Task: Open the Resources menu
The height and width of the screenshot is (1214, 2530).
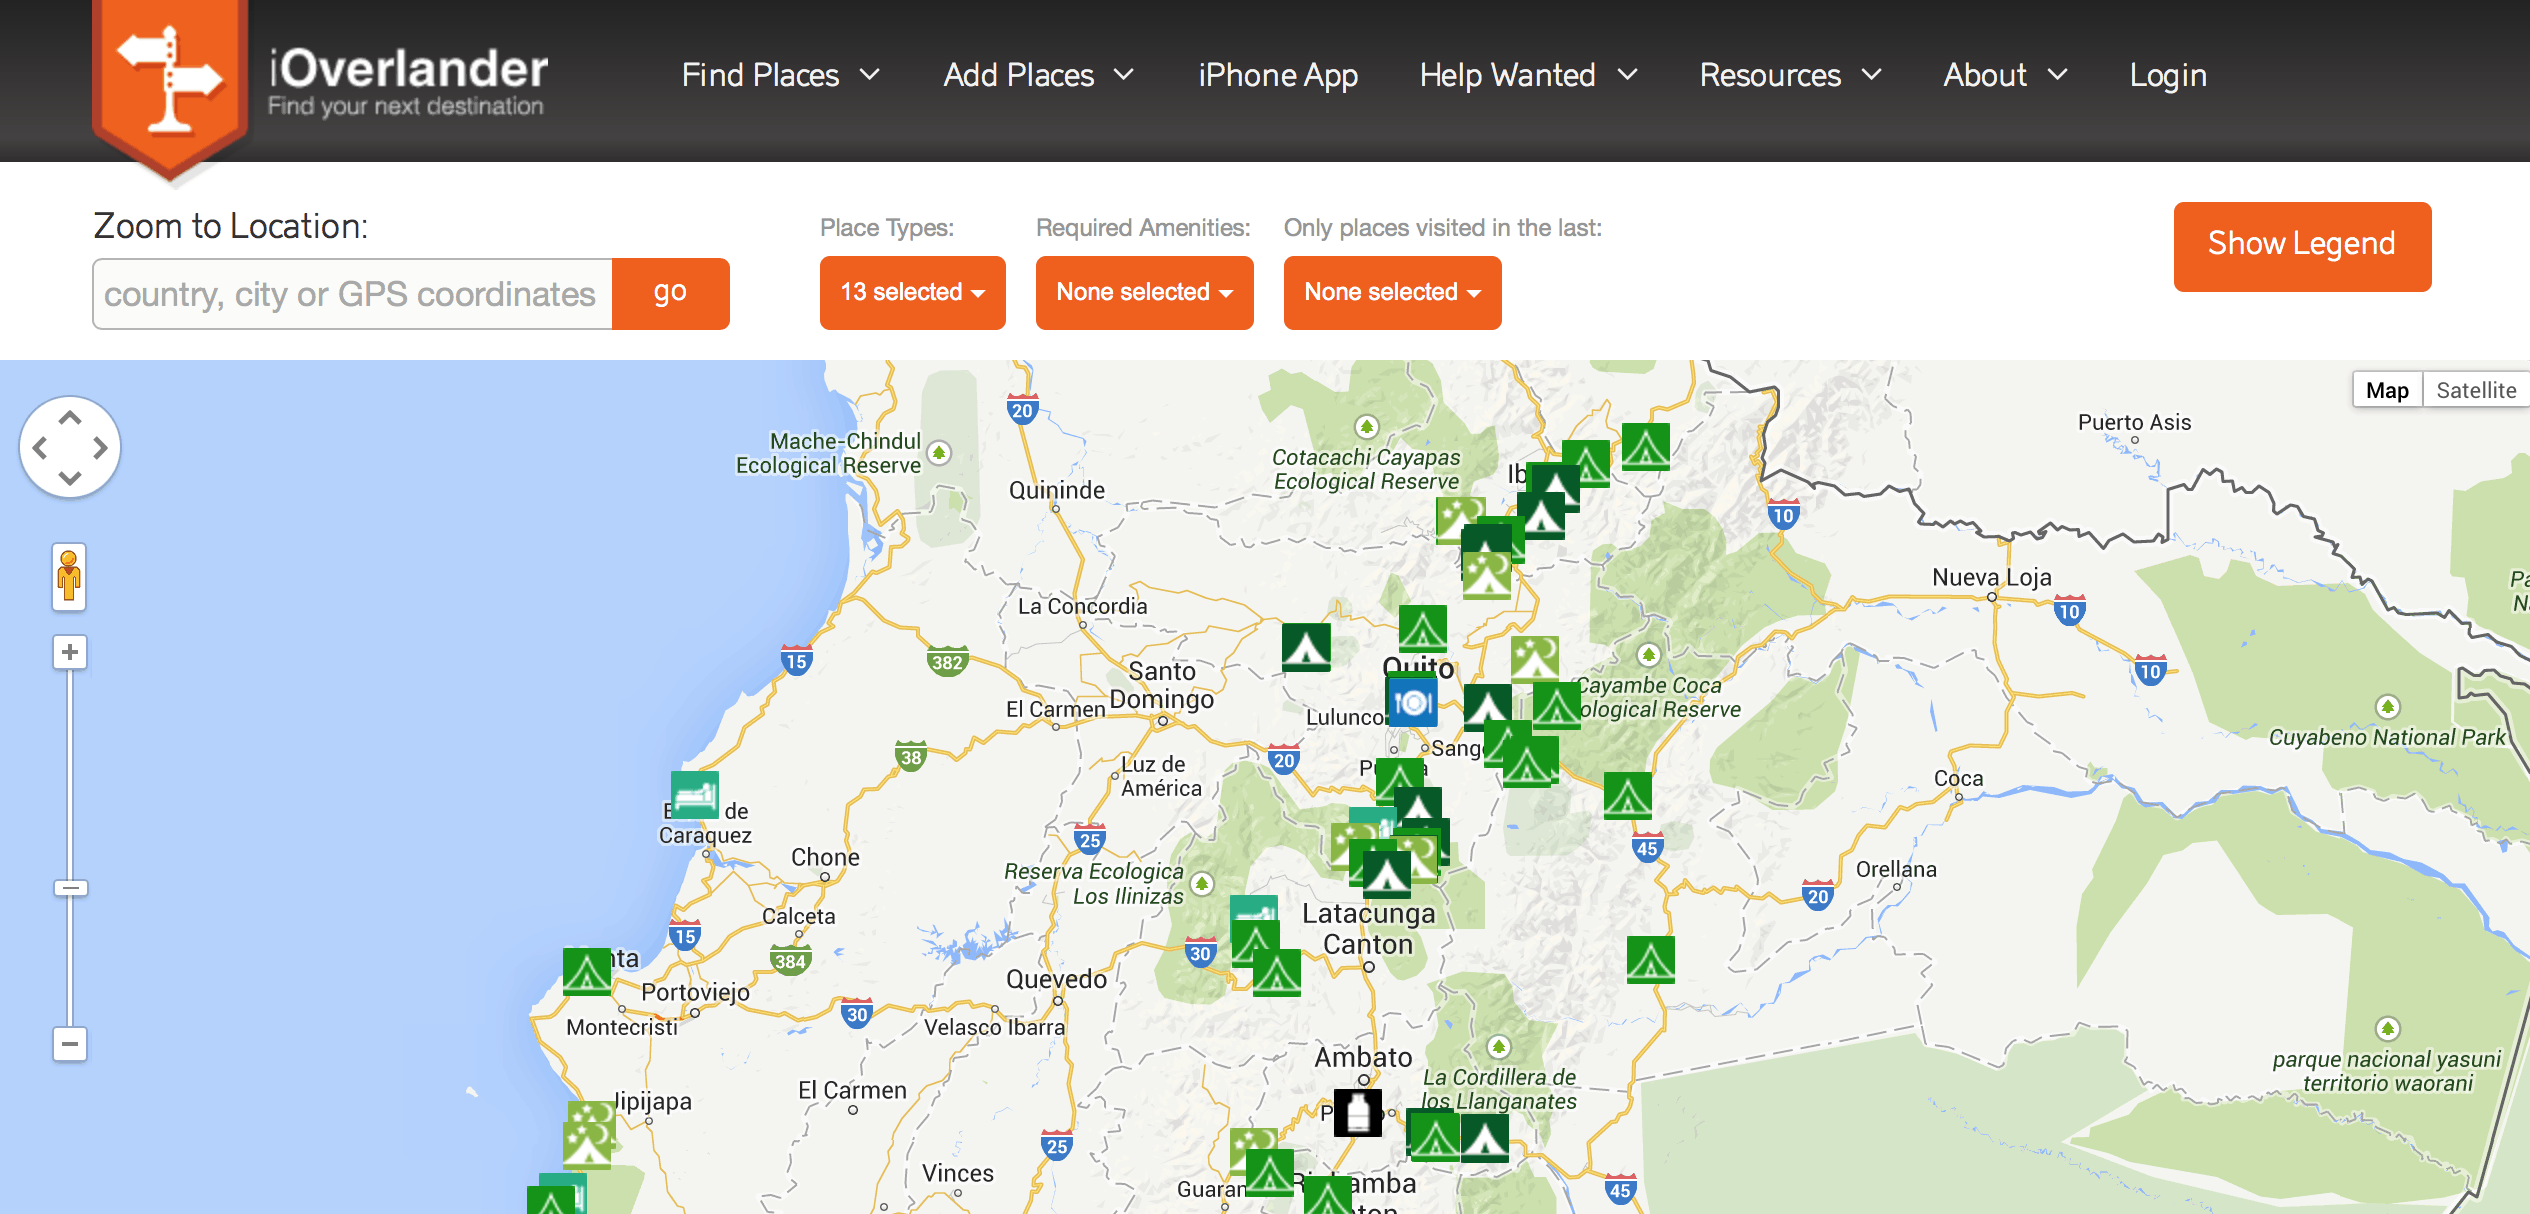Action: pyautogui.click(x=1790, y=75)
